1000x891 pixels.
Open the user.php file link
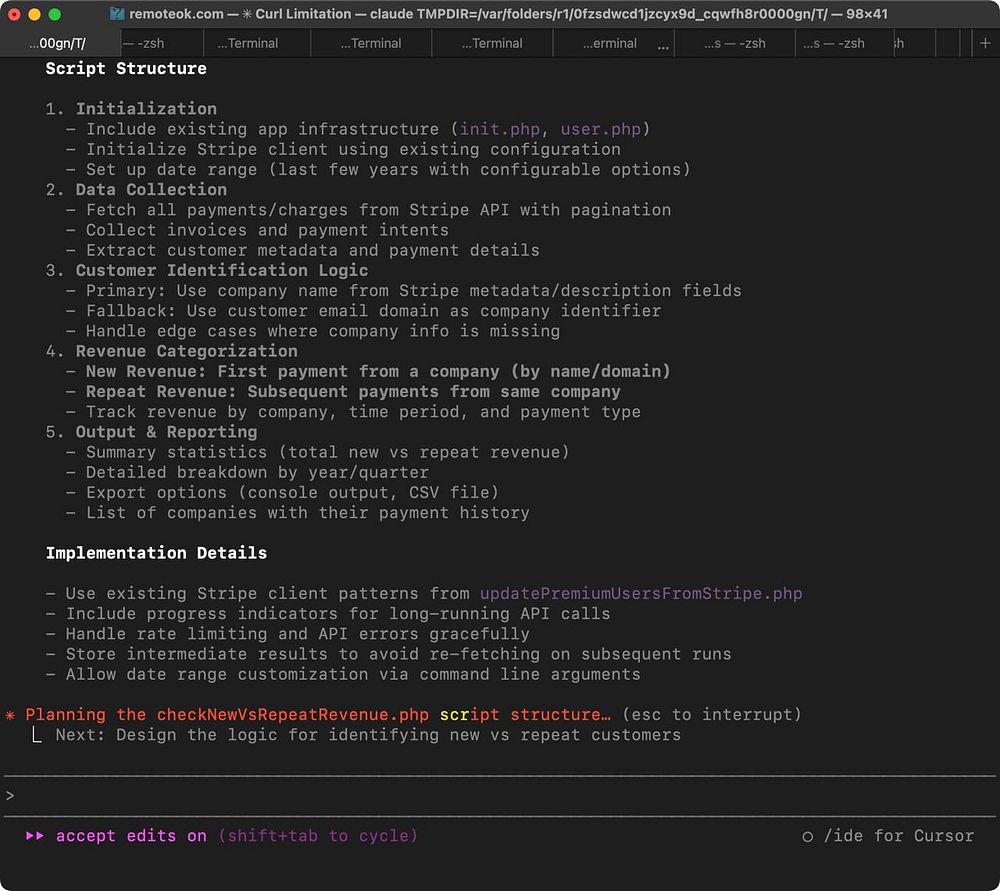click(600, 129)
